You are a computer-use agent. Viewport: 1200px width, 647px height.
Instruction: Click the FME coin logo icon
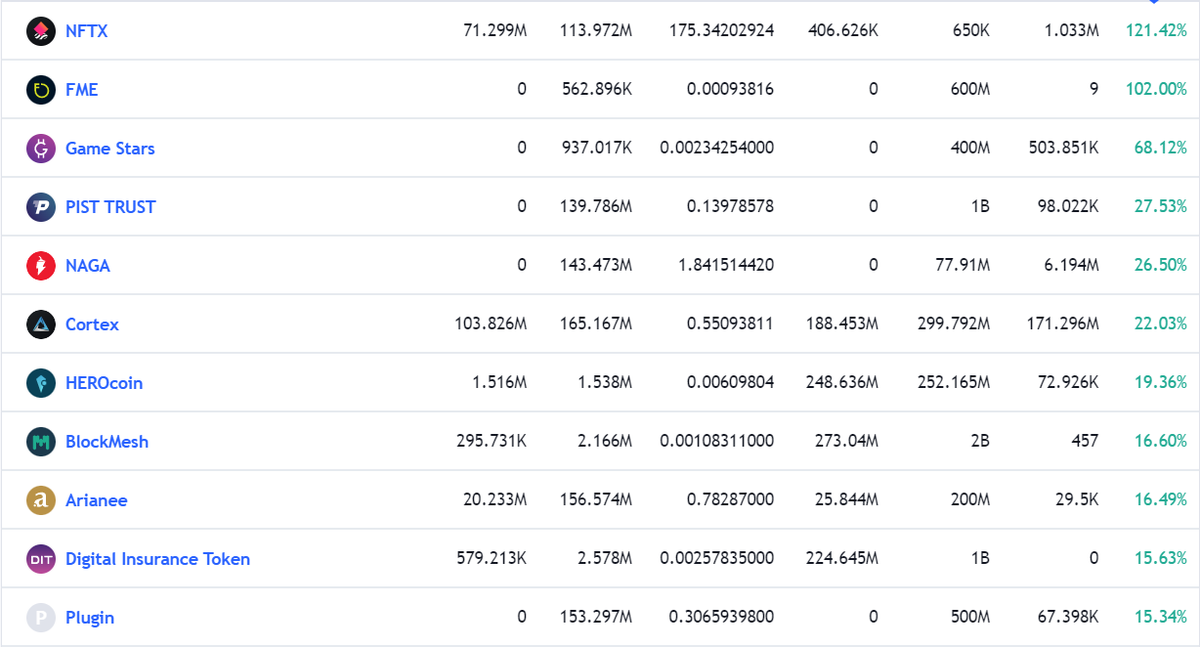[41, 90]
